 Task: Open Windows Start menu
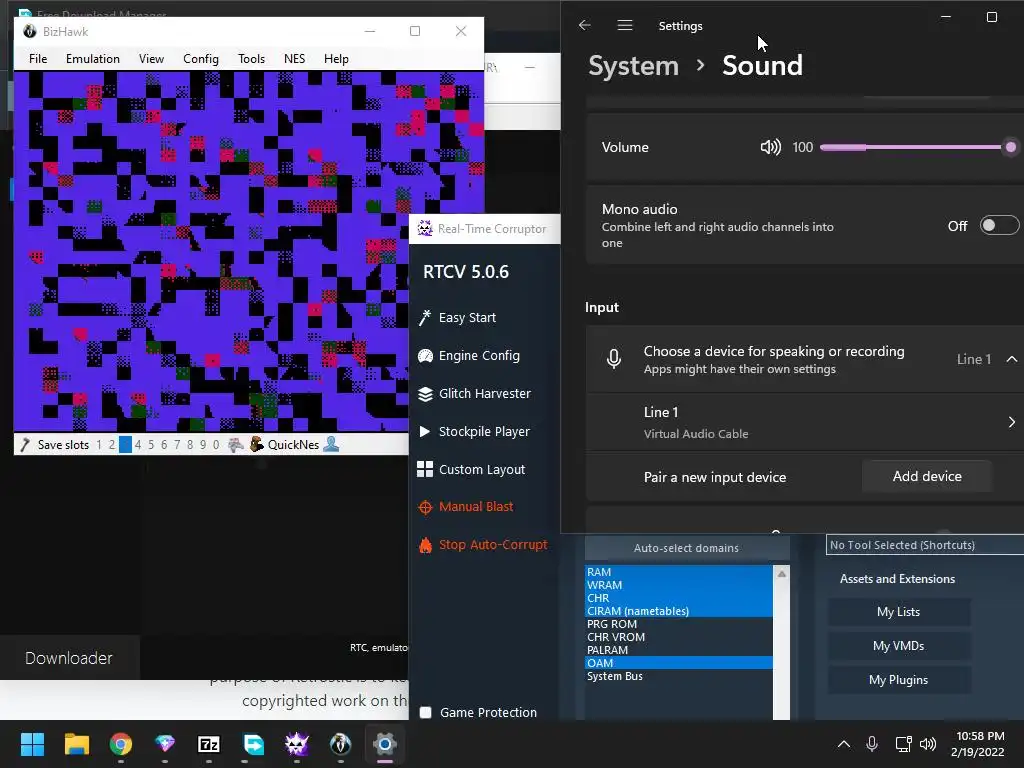(x=32, y=744)
